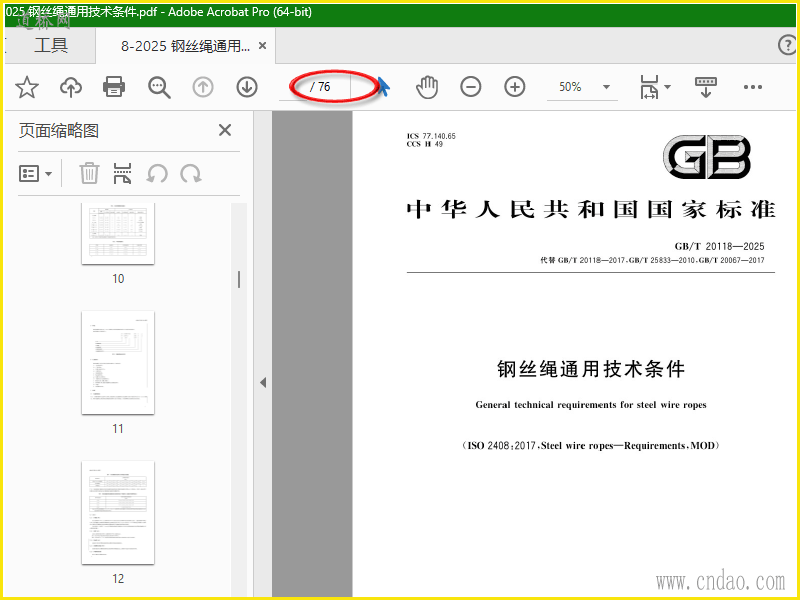Open the more tools ellipsis menu
Screen dimensions: 800x600
[753, 87]
